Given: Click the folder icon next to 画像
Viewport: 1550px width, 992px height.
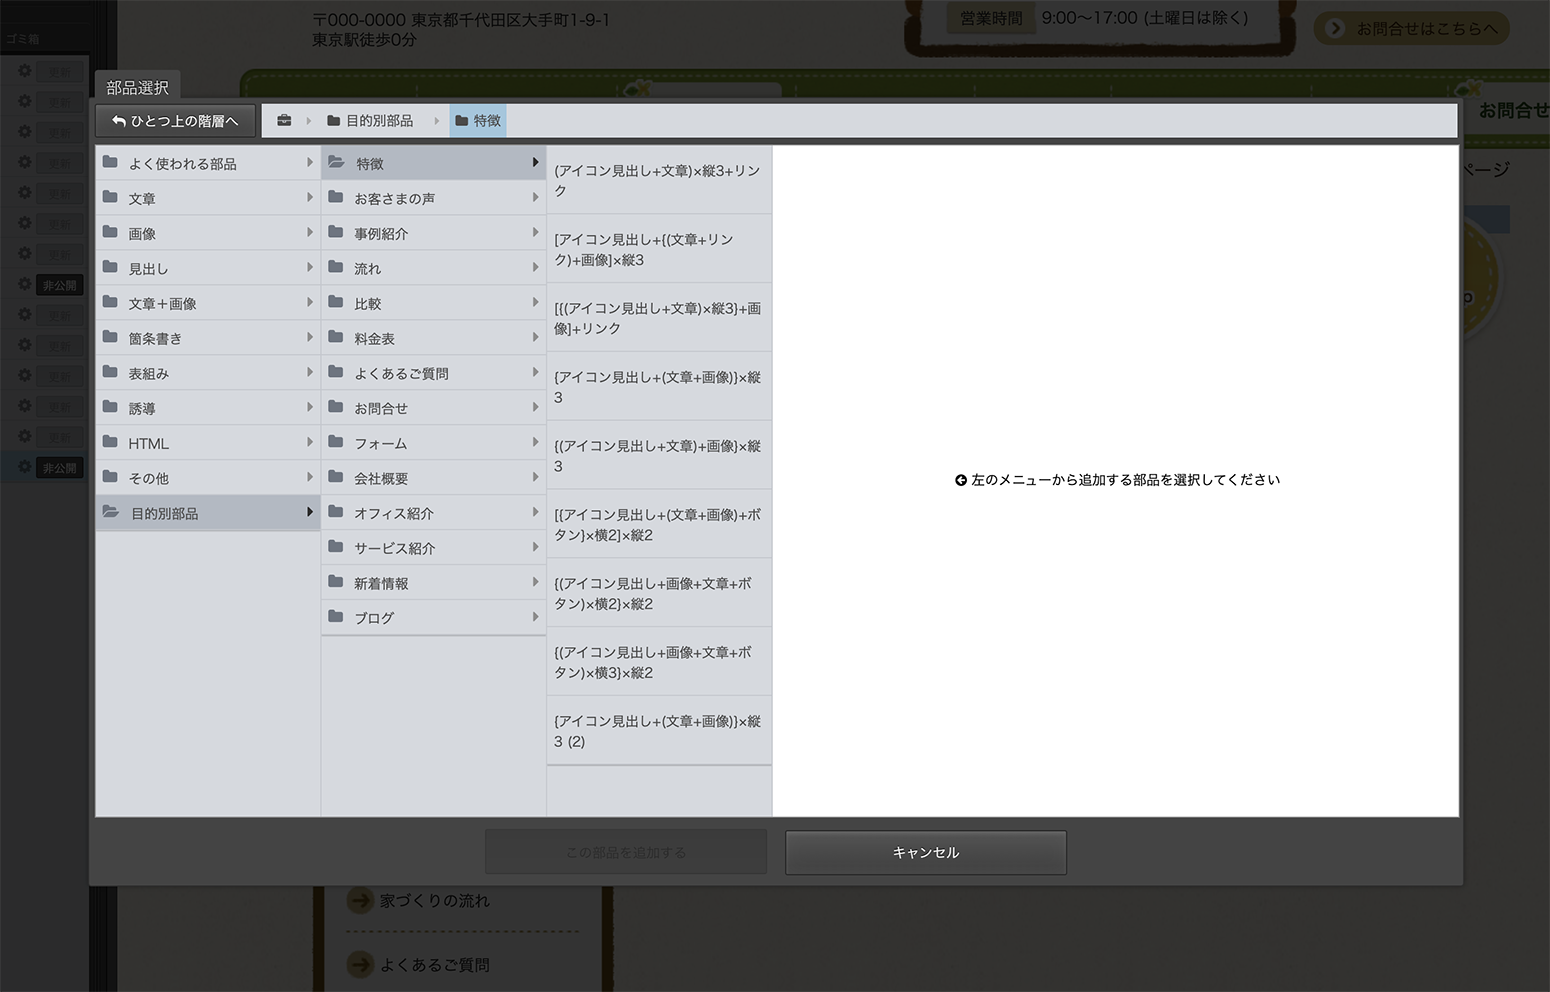Looking at the screenshot, I should click(x=110, y=233).
